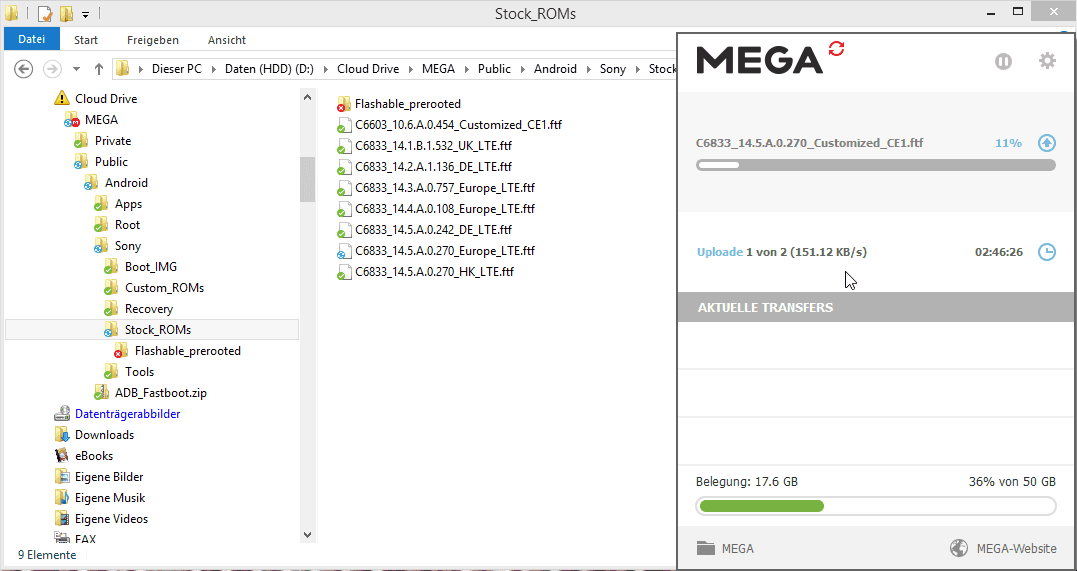The image size is (1077, 571).
Task: Select C6833_14.2.A.1.136_DE_LTE.ftf file
Action: (x=433, y=166)
